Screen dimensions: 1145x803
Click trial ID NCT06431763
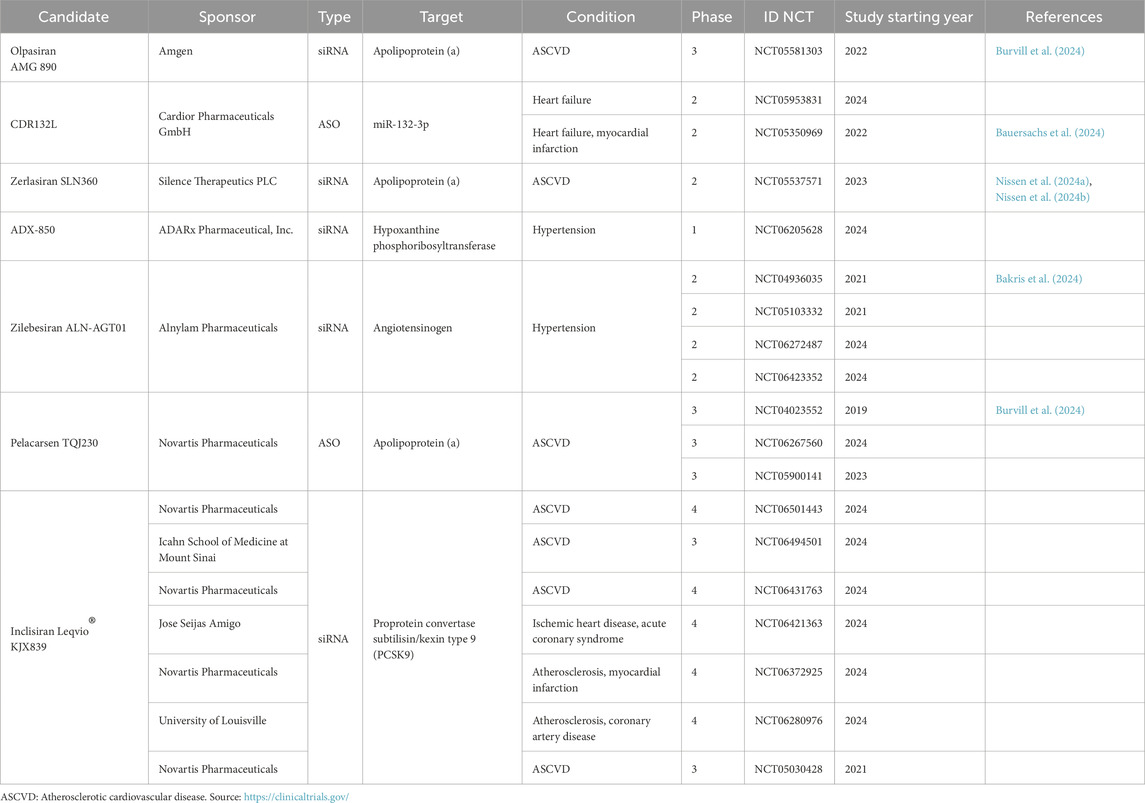[x=789, y=590]
